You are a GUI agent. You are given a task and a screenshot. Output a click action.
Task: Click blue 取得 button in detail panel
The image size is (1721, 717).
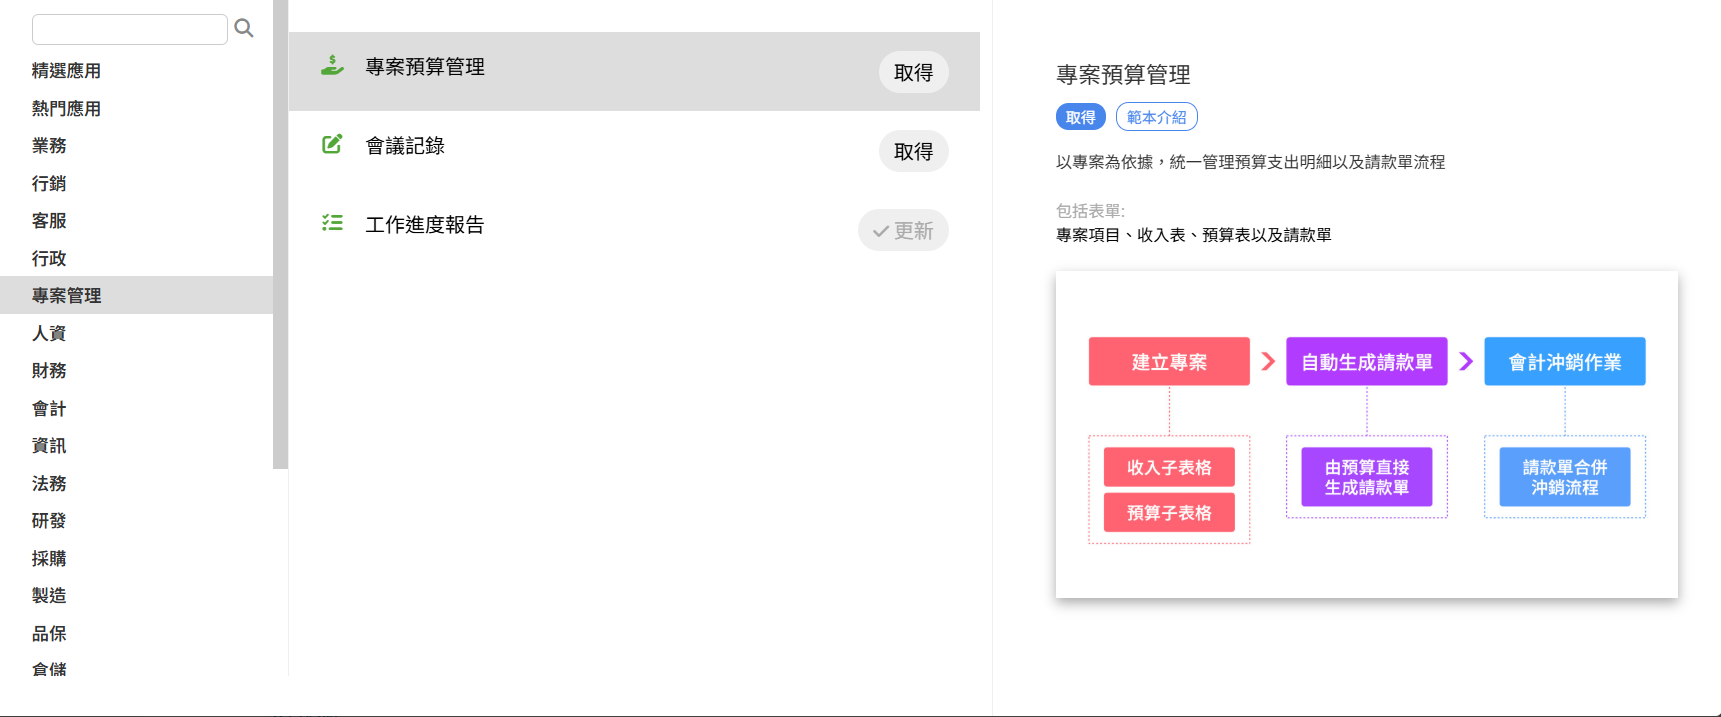1080,117
